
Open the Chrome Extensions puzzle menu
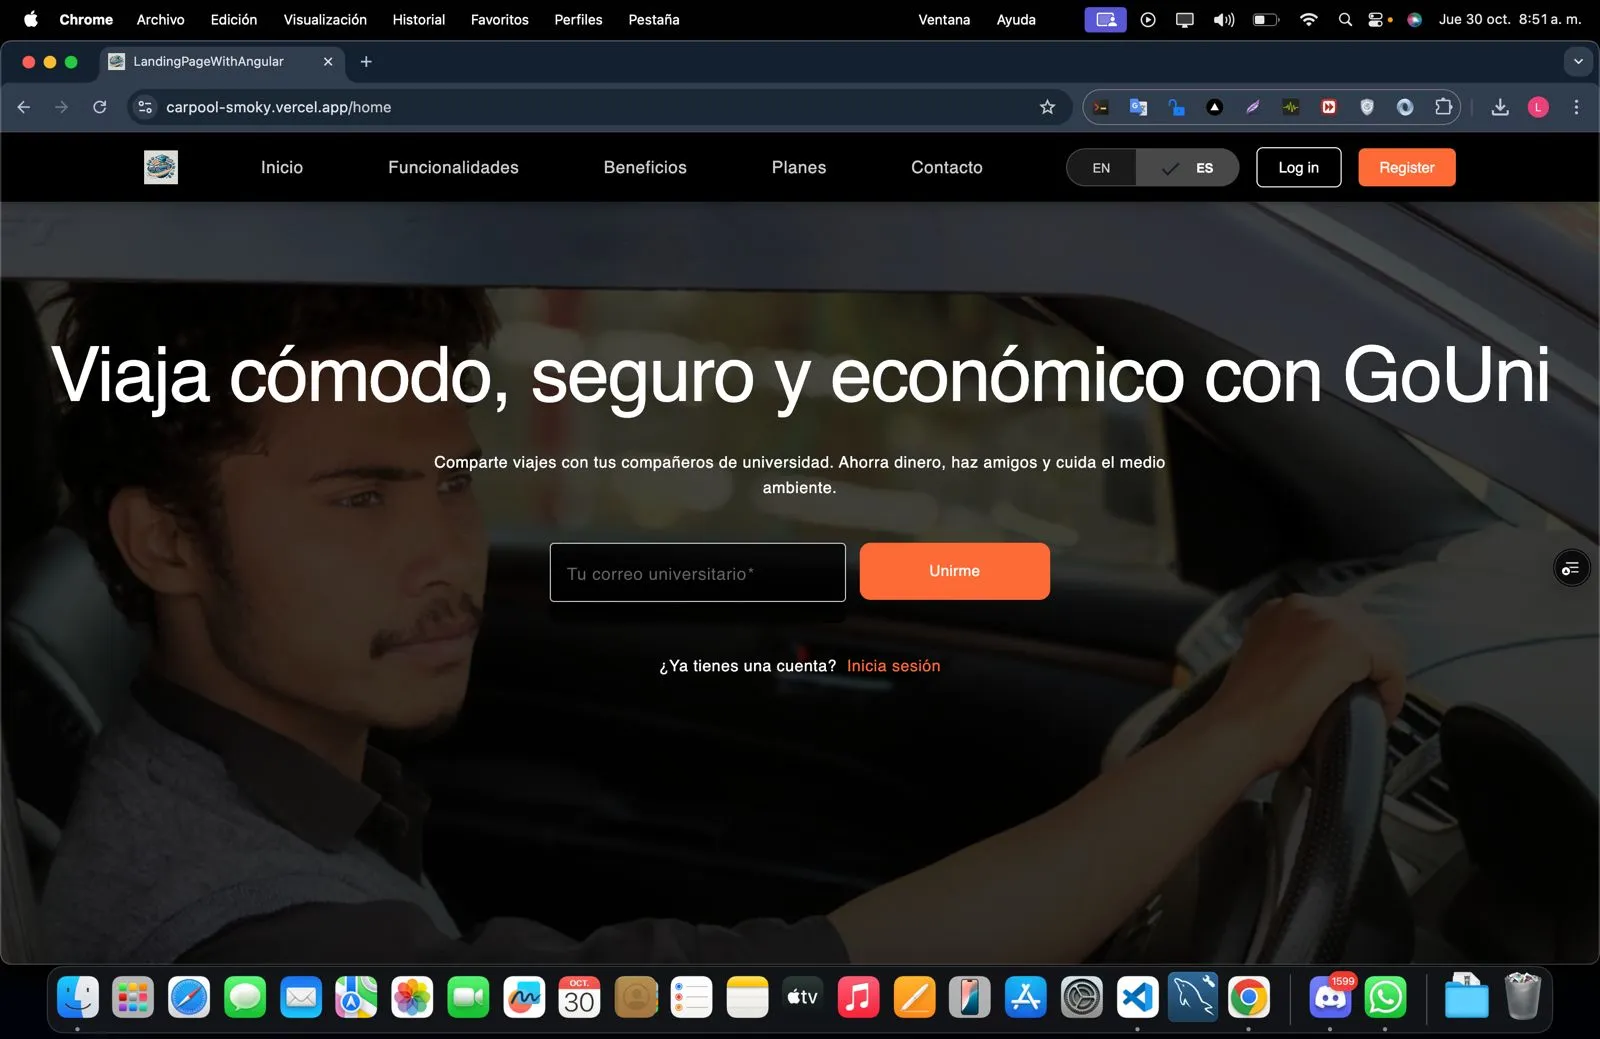pos(1443,107)
